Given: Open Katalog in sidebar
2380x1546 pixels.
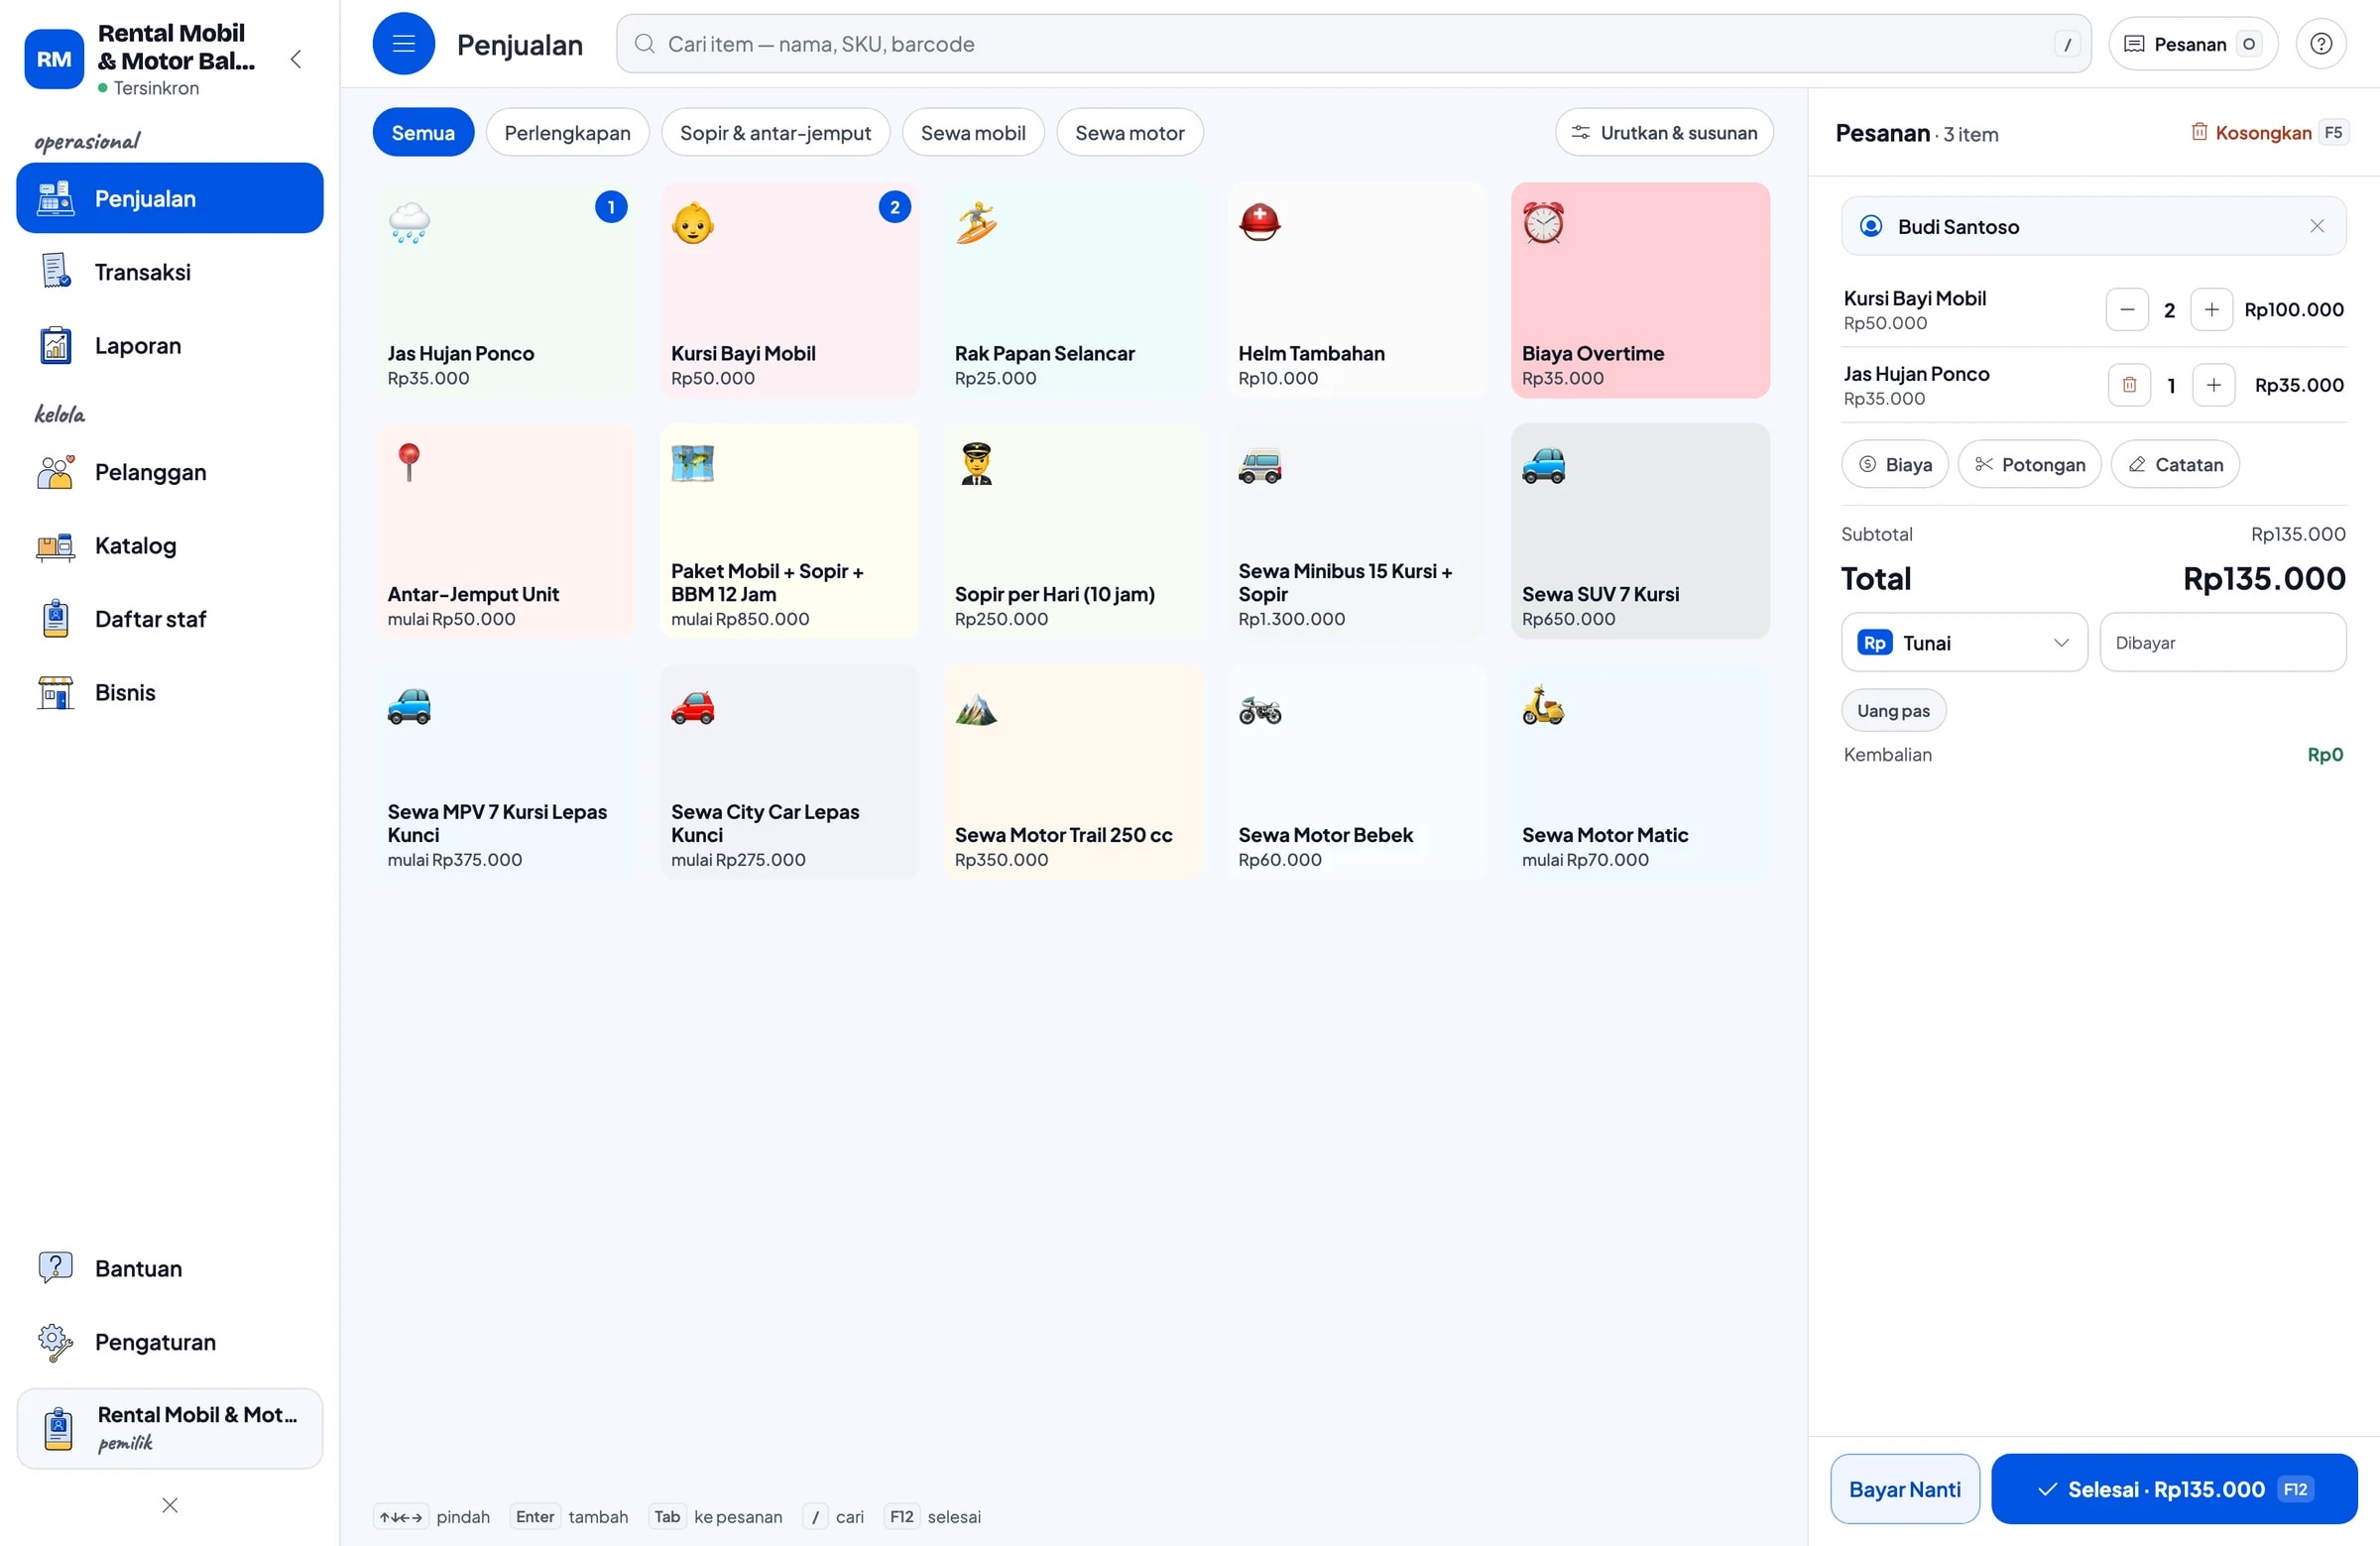Looking at the screenshot, I should [170, 546].
